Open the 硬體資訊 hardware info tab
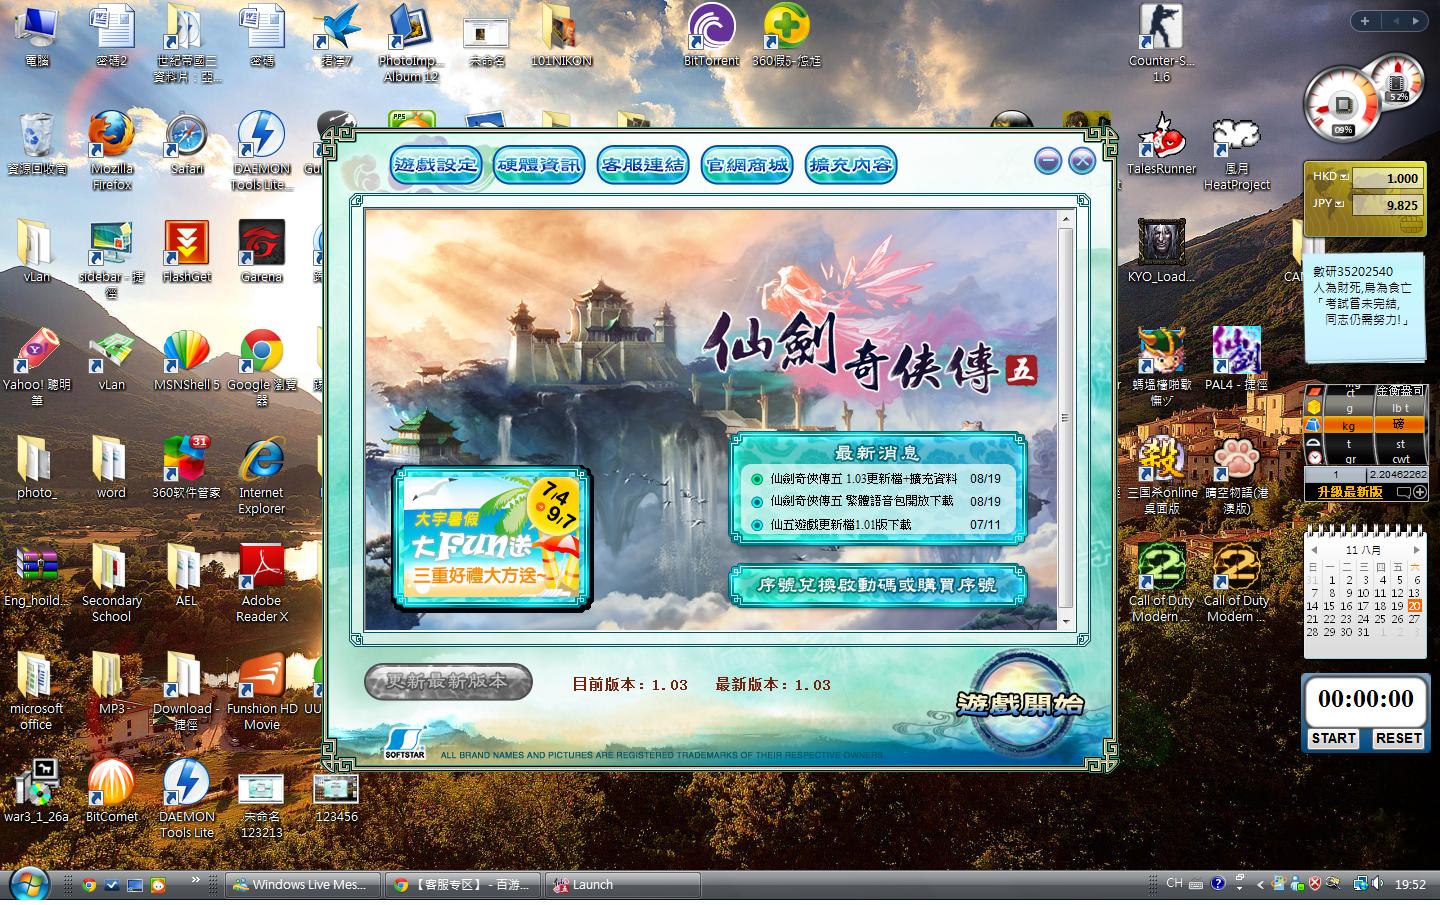 point(539,165)
